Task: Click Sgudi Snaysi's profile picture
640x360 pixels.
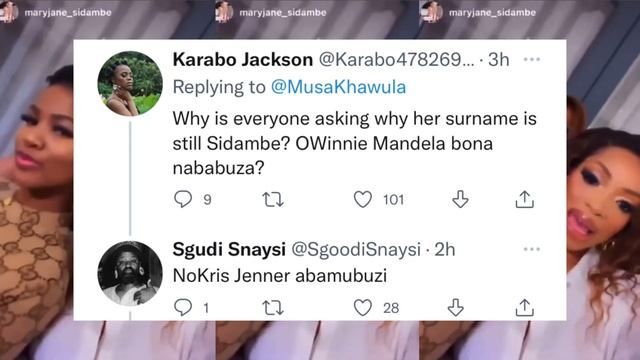Action: pyautogui.click(x=130, y=273)
